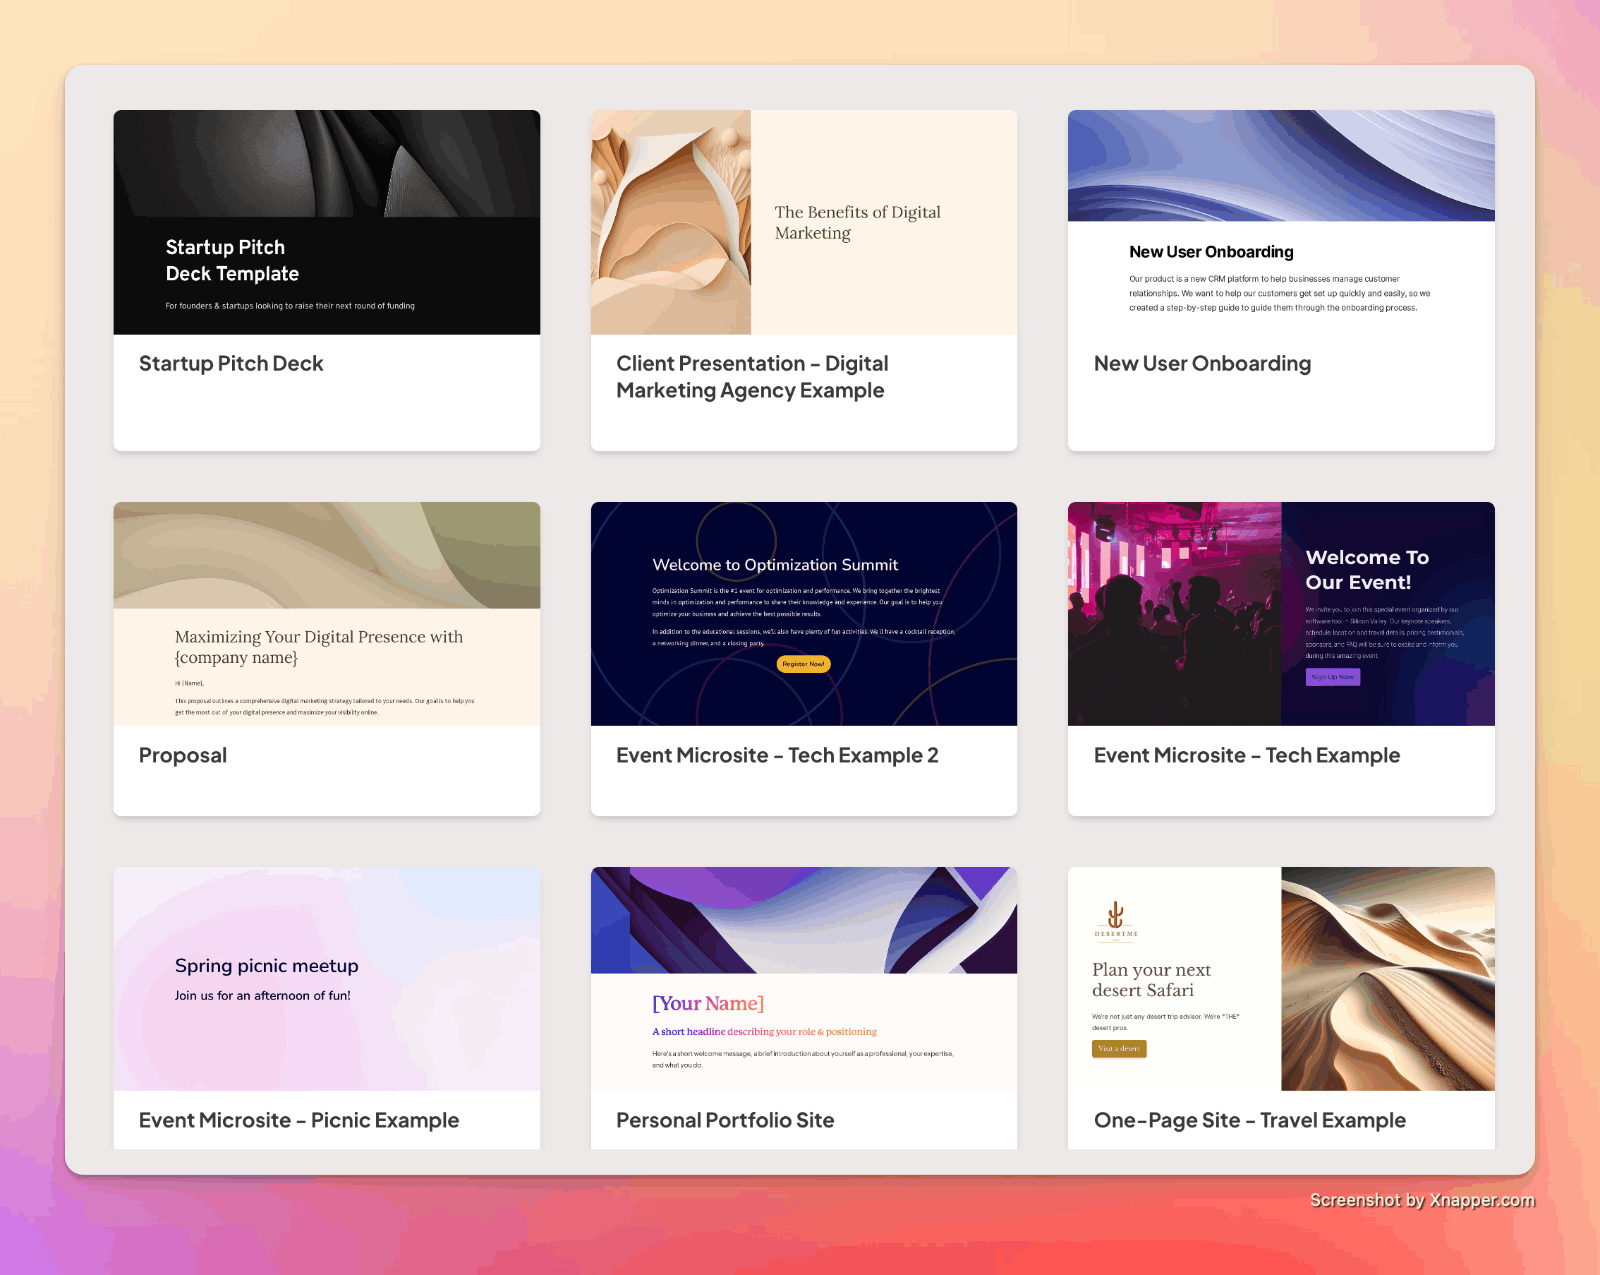Image resolution: width=1600 pixels, height=1275 pixels.
Task: Open the Spring picnic meetup thumbnail
Action: pyautogui.click(x=326, y=978)
